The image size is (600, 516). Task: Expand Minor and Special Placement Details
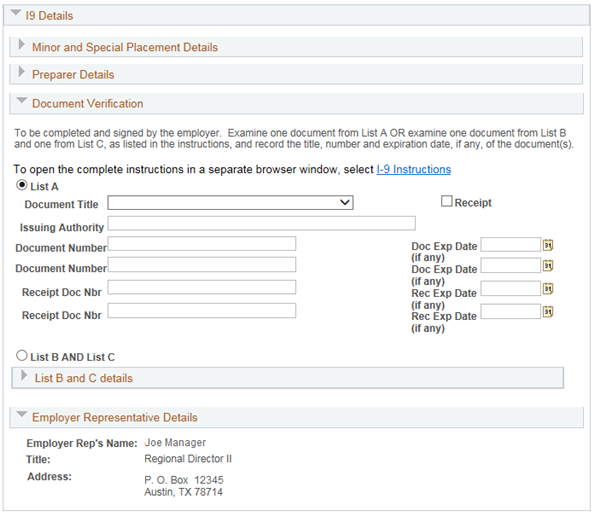[x=22, y=46]
